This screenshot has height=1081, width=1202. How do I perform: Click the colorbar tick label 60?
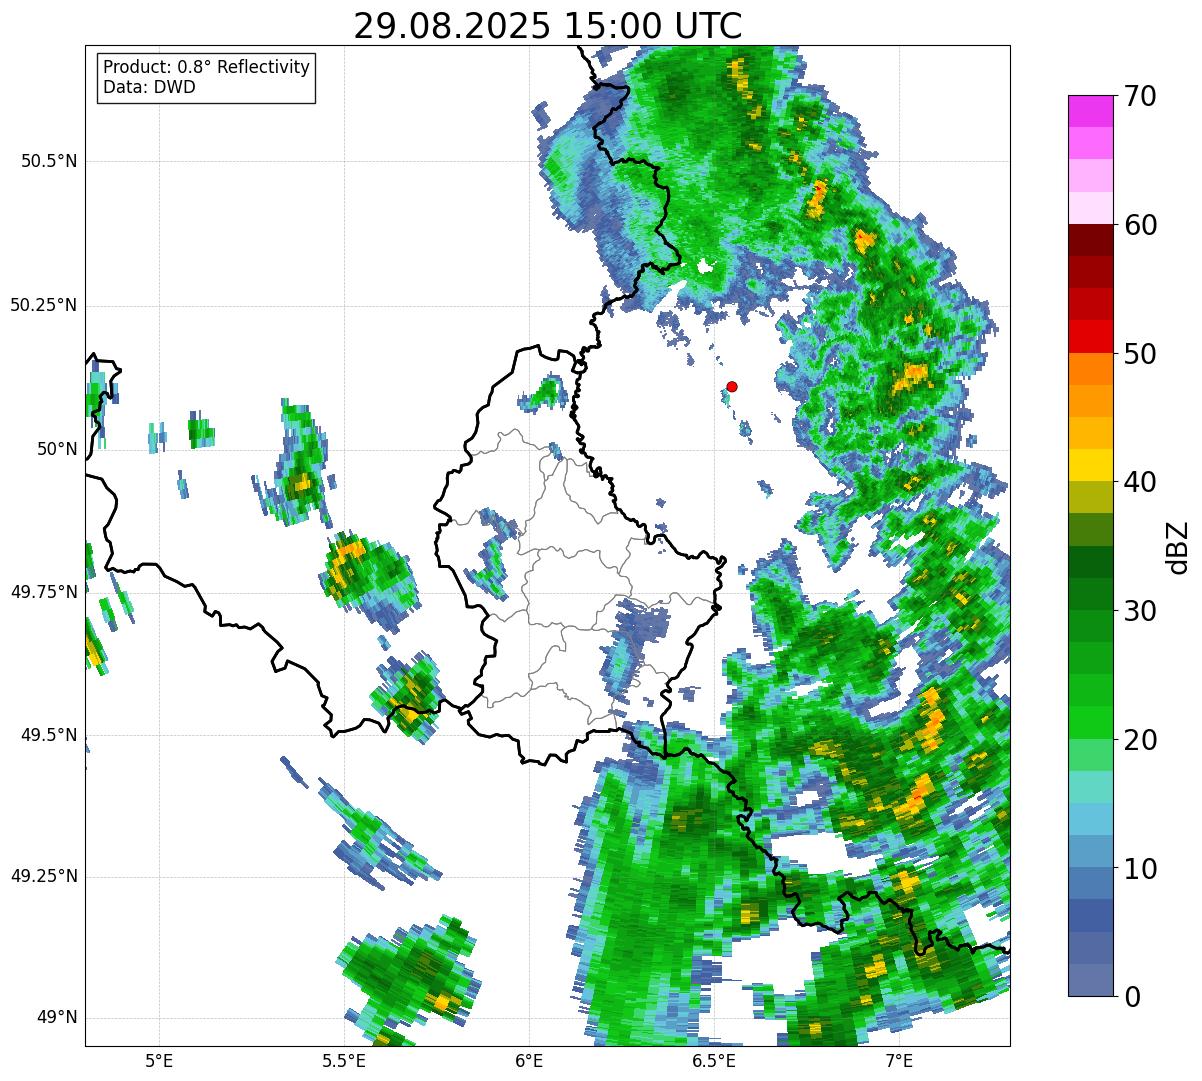coord(1140,225)
